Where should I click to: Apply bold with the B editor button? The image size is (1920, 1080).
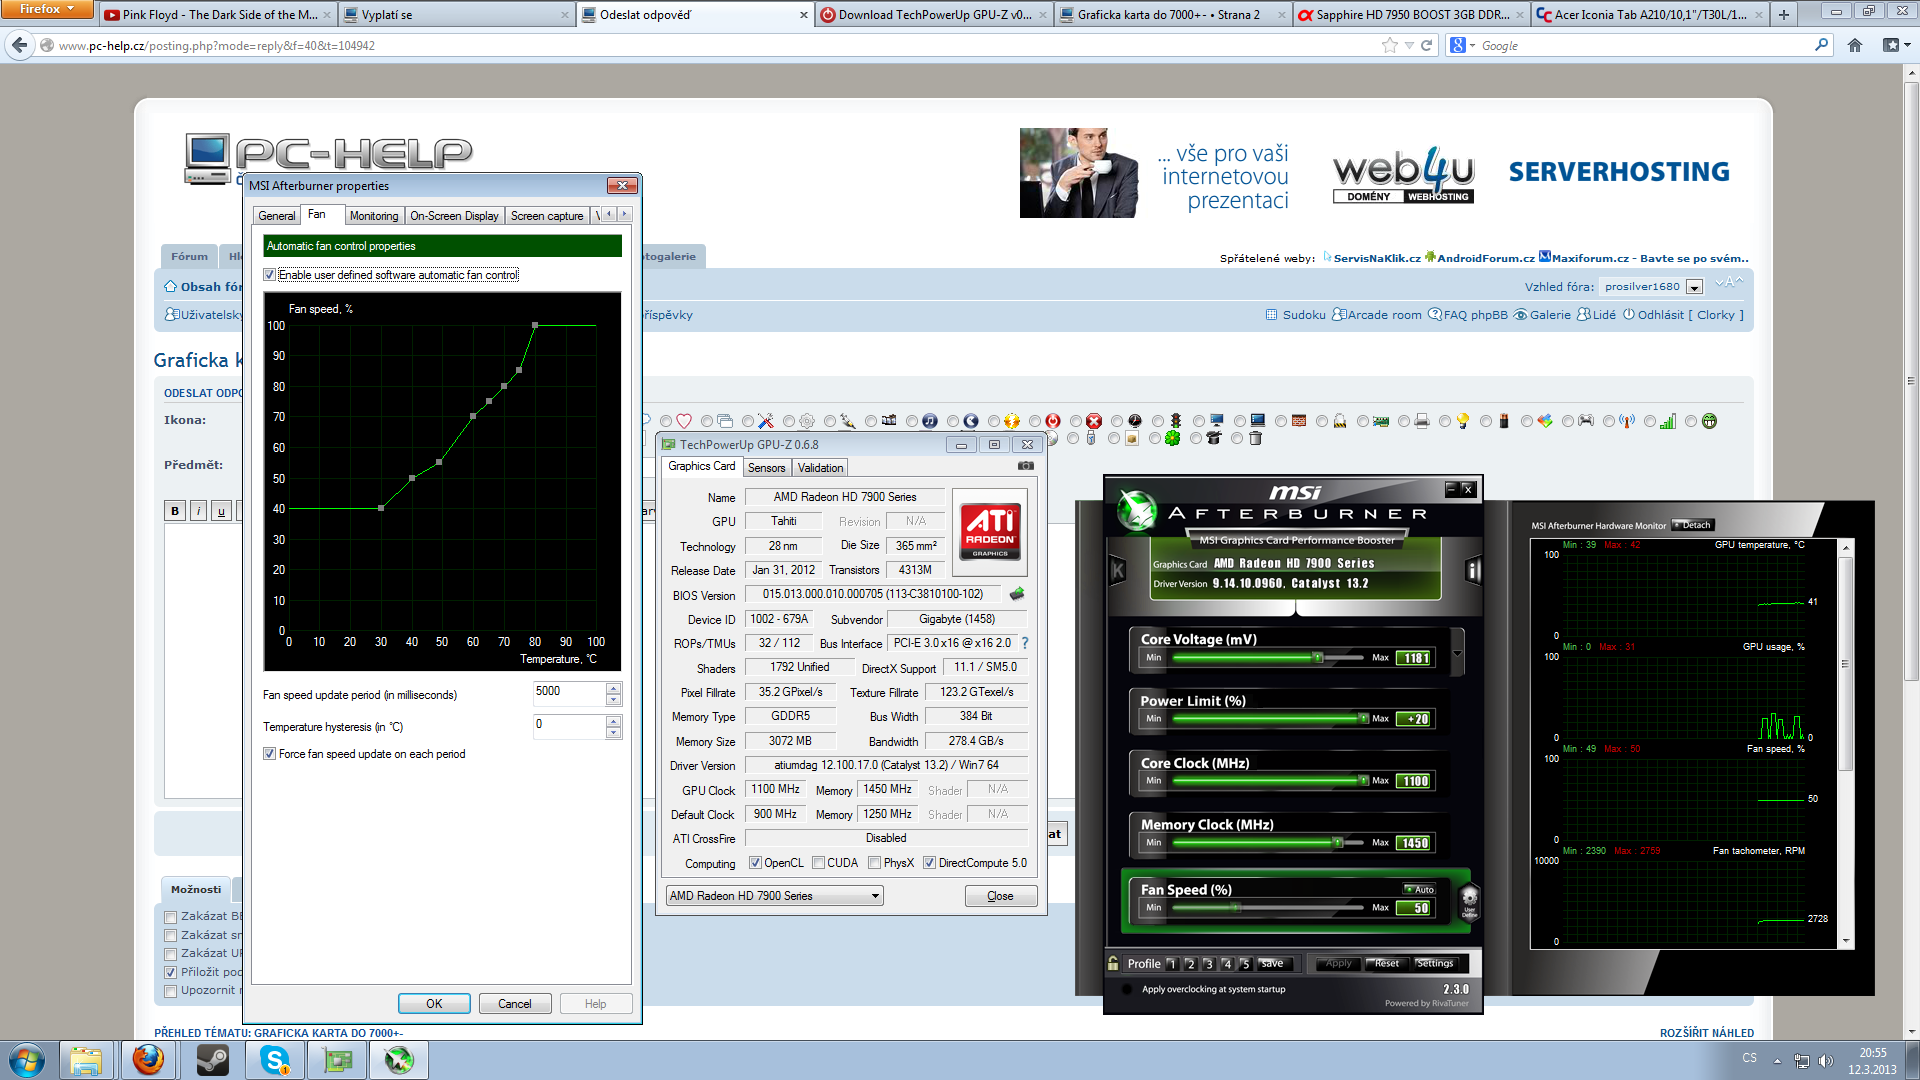click(175, 511)
